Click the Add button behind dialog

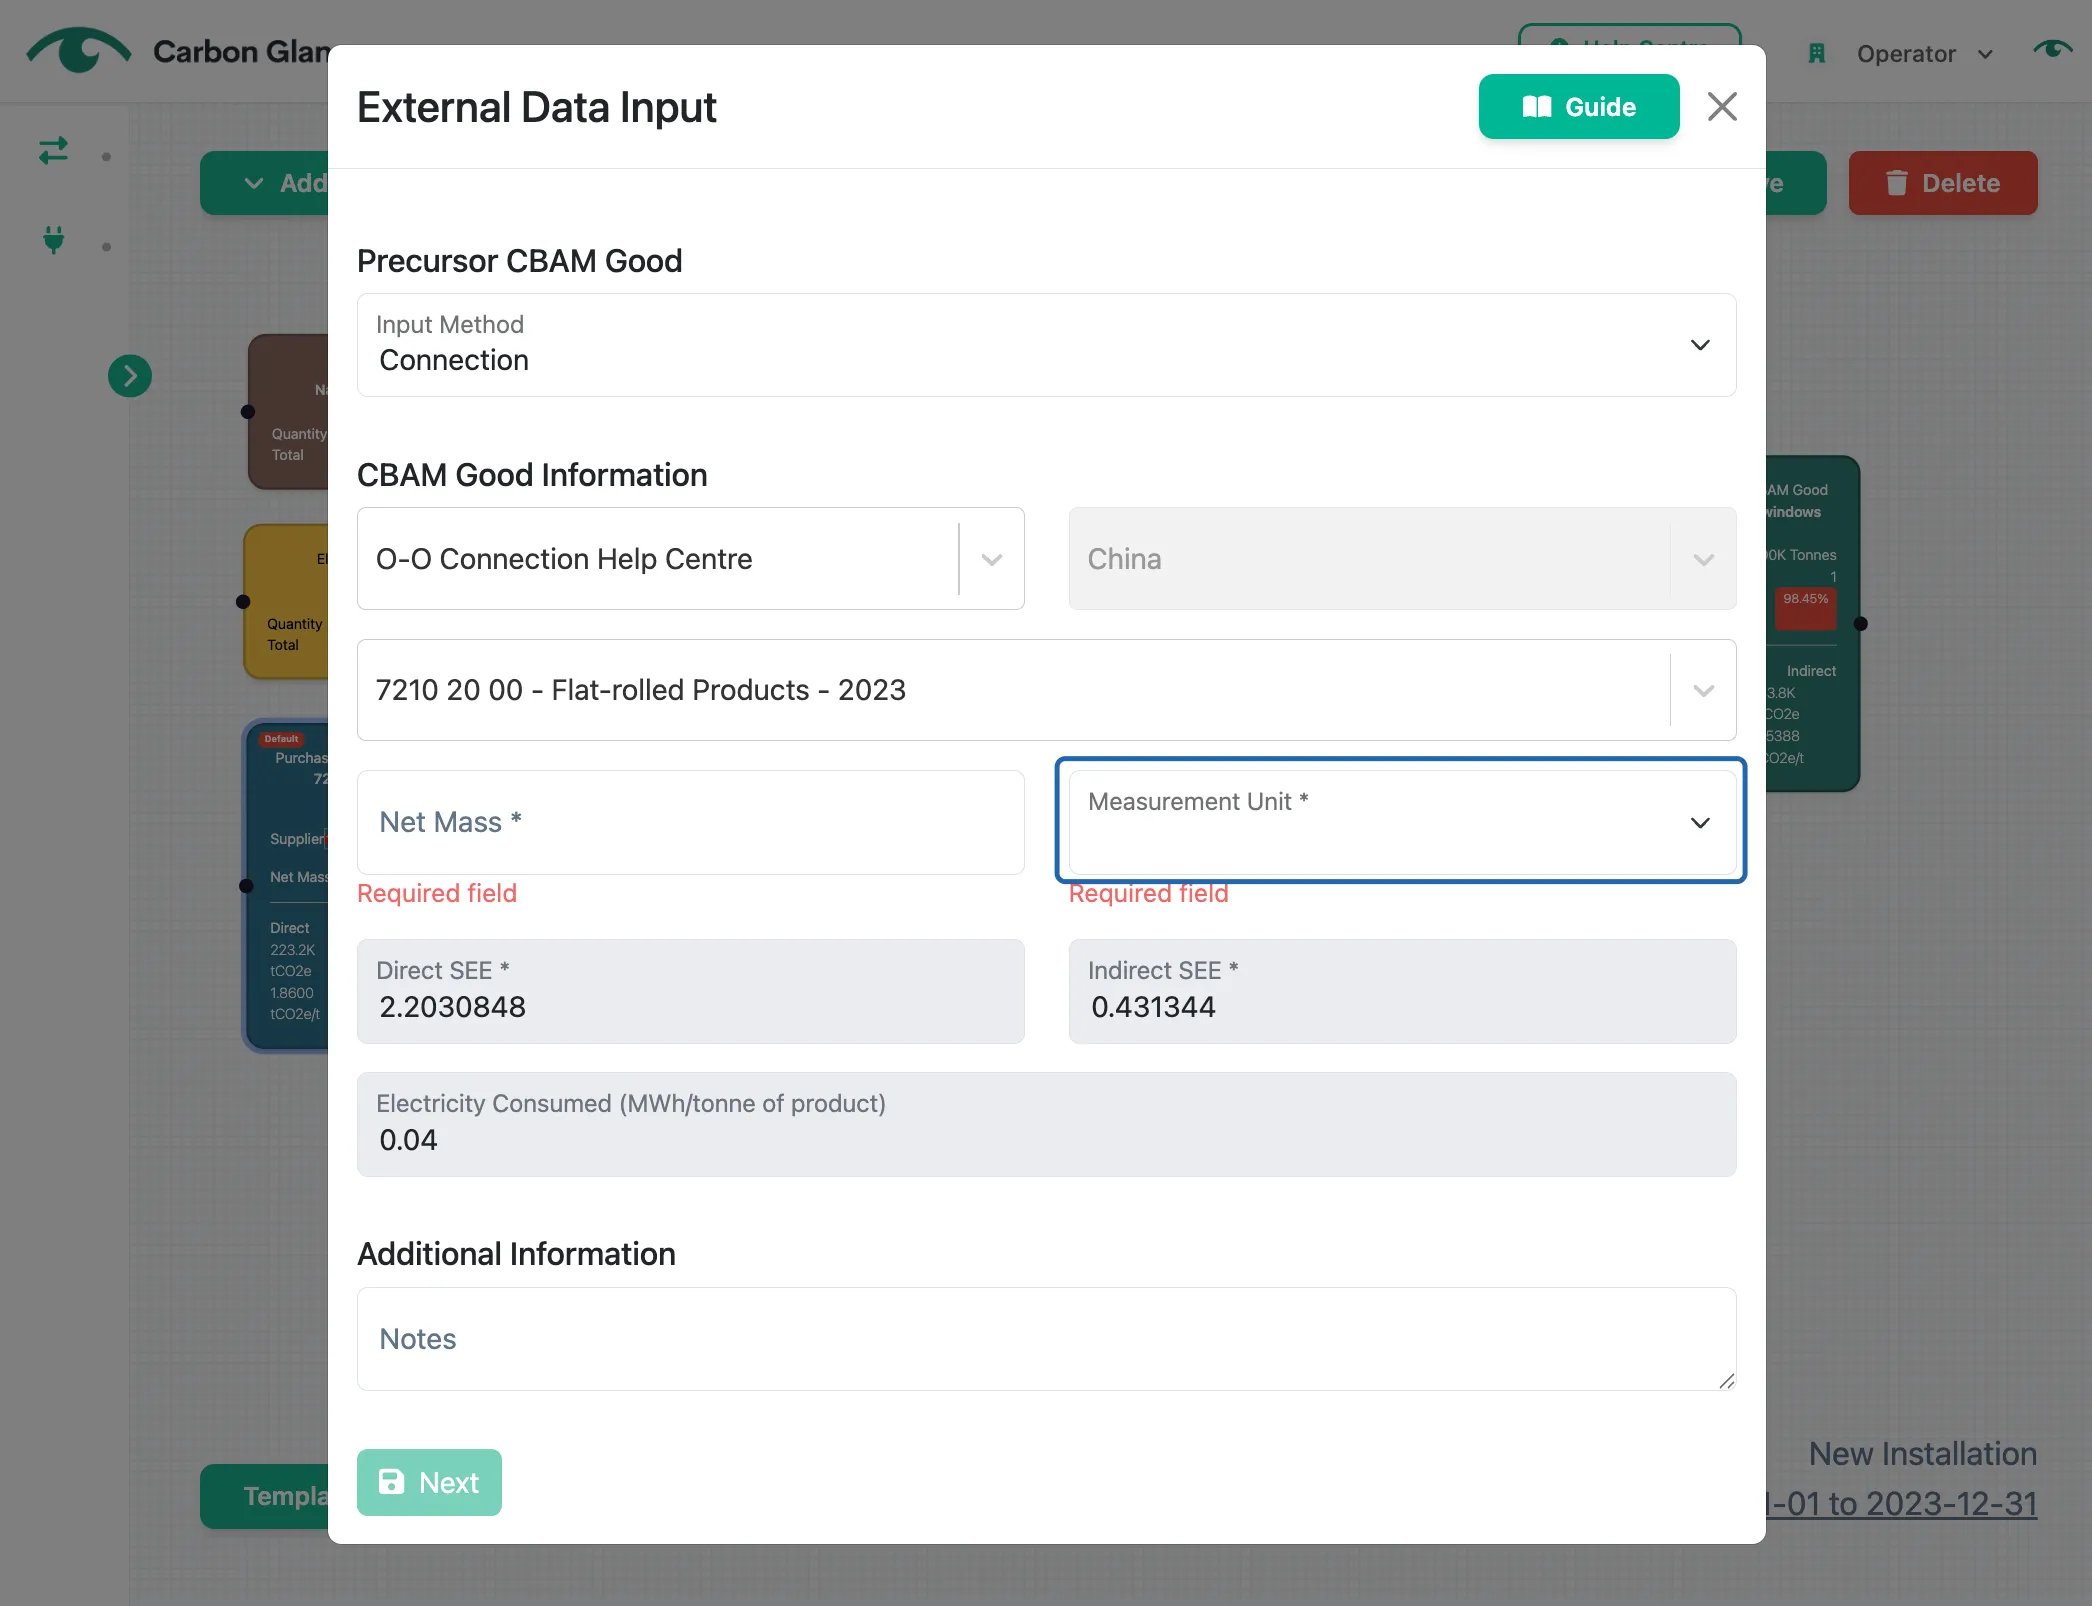(x=265, y=183)
